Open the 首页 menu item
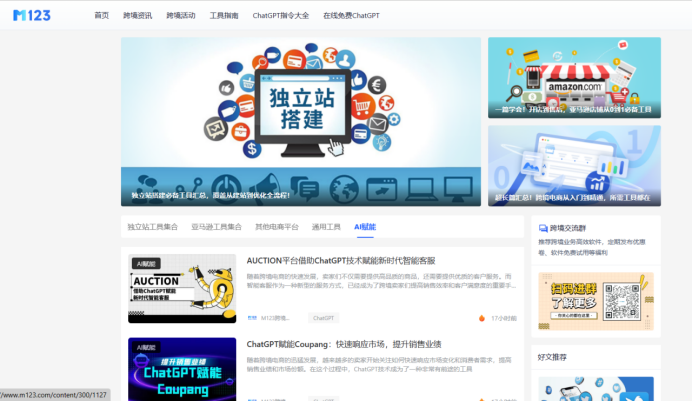This screenshot has width=693, height=402. point(102,15)
